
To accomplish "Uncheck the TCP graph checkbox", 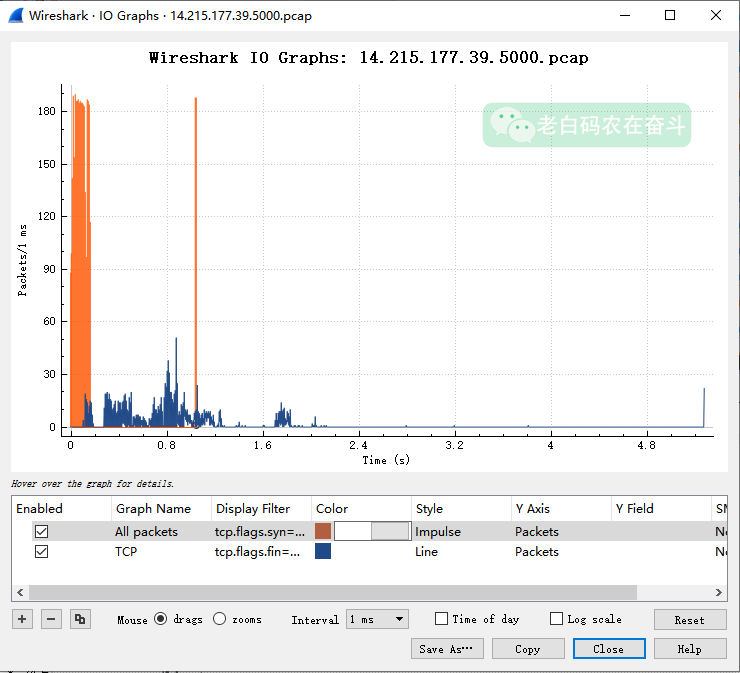I will tap(42, 551).
